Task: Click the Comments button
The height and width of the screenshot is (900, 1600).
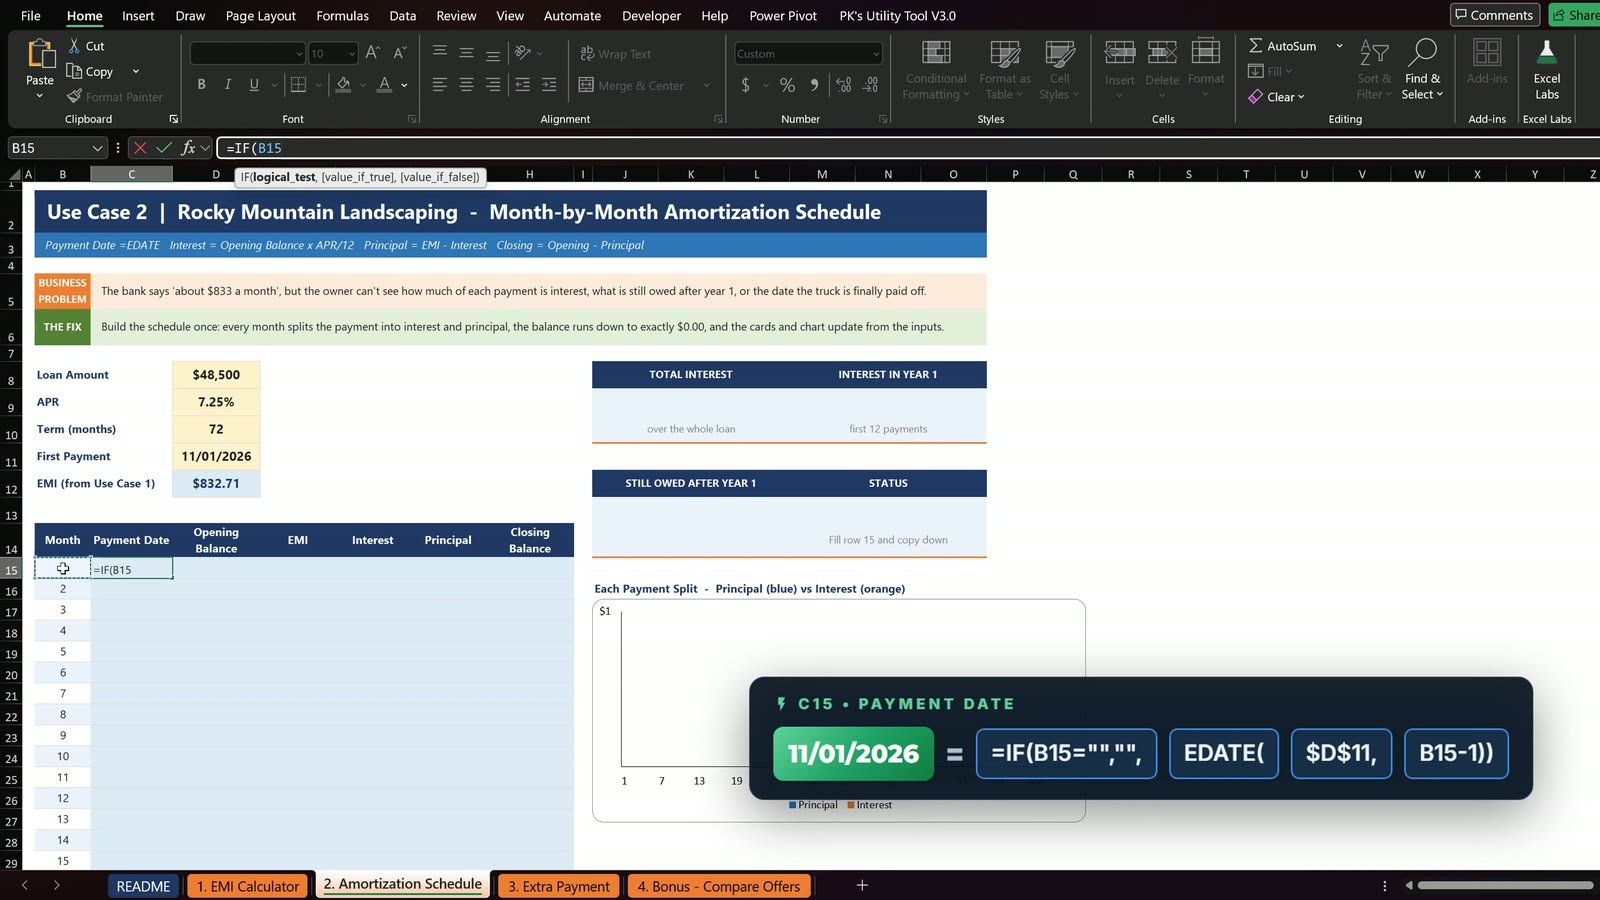Action: pos(1494,15)
